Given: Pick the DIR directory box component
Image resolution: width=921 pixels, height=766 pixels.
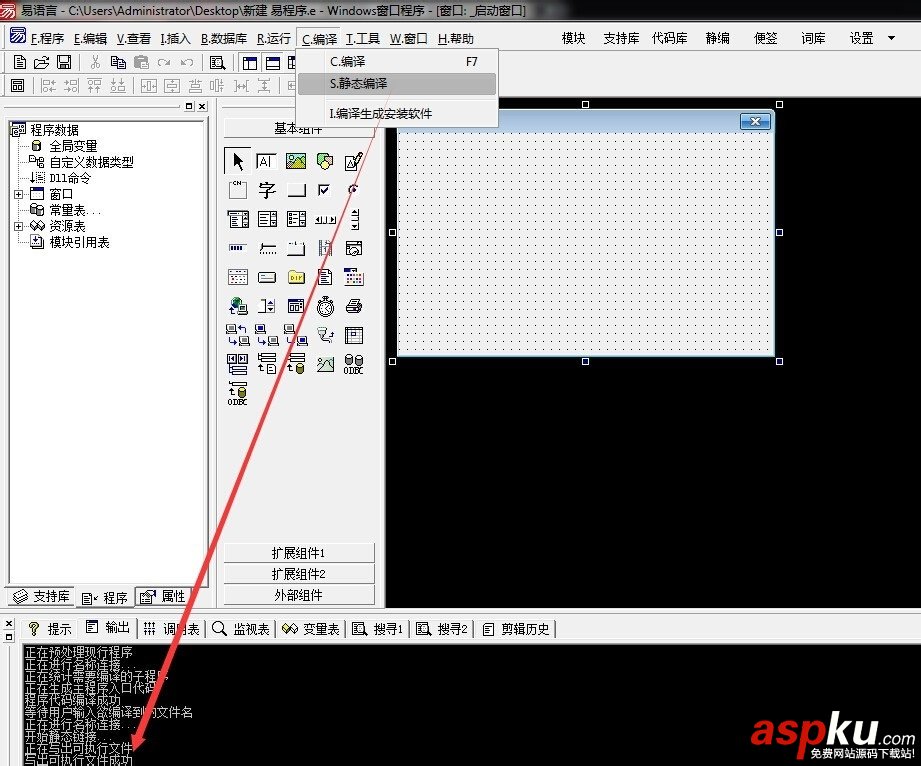Looking at the screenshot, I should (x=296, y=277).
